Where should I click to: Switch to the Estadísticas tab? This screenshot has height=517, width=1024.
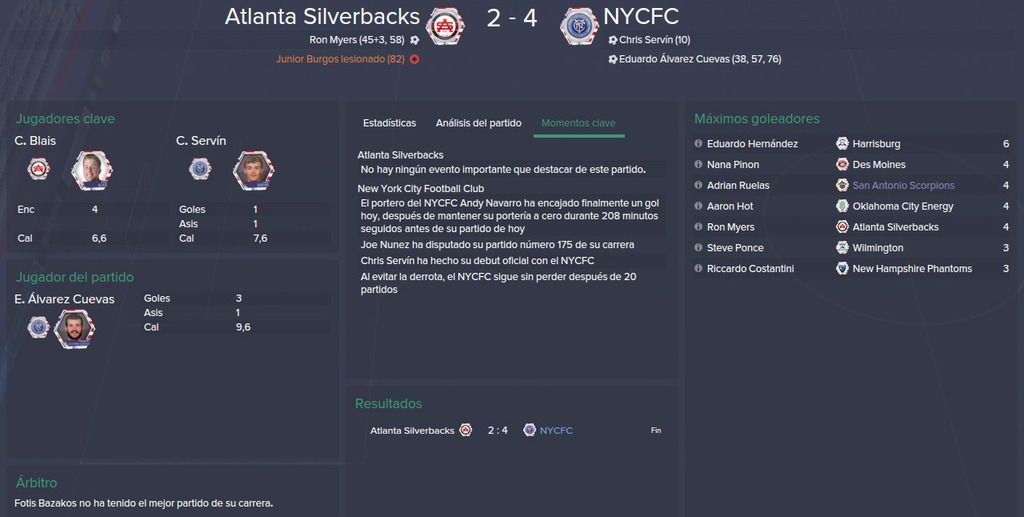tap(389, 123)
